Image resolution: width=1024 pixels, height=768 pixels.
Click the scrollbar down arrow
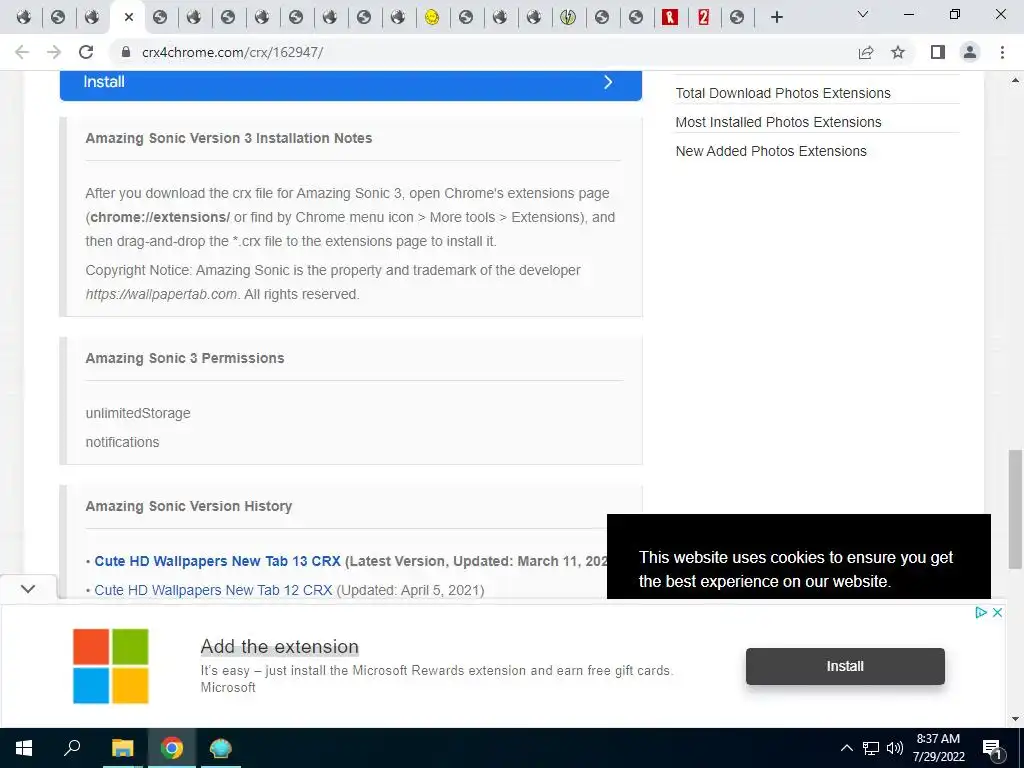coord(1015,720)
